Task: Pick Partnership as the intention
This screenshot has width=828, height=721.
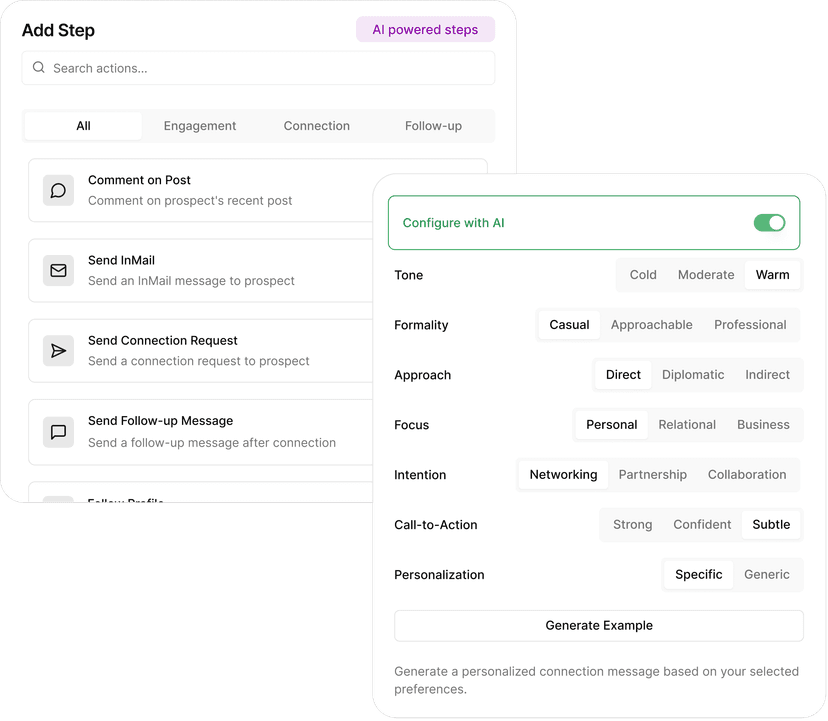Action: pyautogui.click(x=652, y=475)
